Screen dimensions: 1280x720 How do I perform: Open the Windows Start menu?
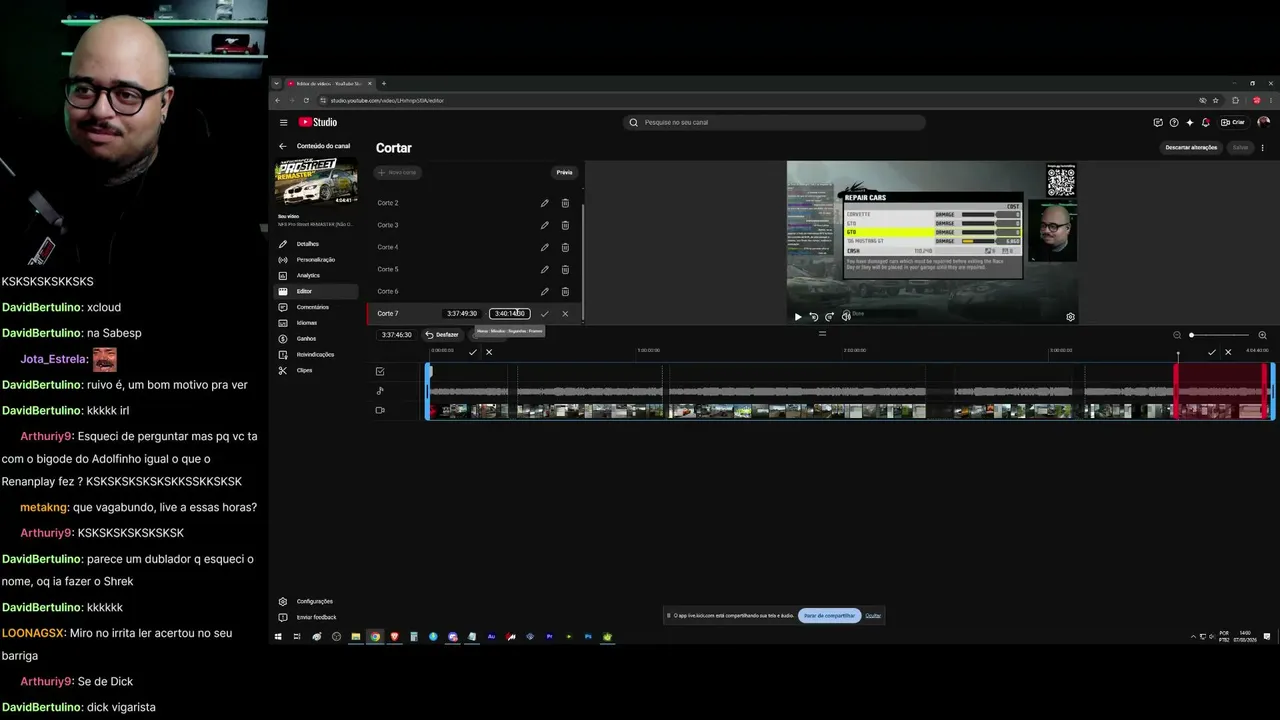(279, 636)
